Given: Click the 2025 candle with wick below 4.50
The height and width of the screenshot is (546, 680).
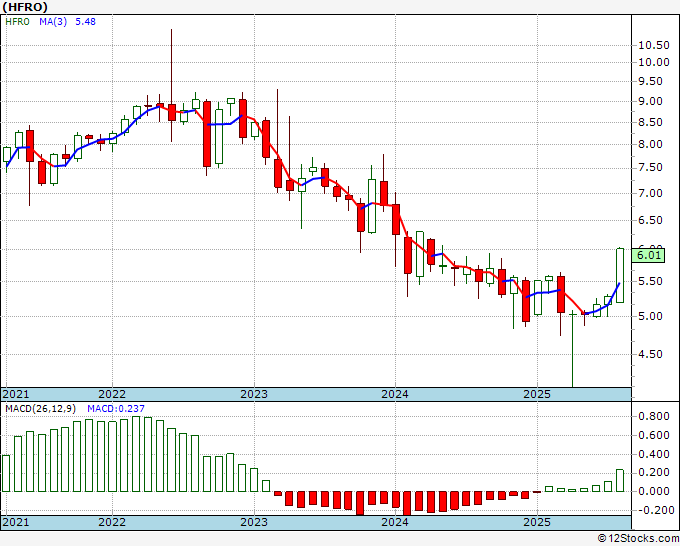Looking at the screenshot, I should (572, 349).
